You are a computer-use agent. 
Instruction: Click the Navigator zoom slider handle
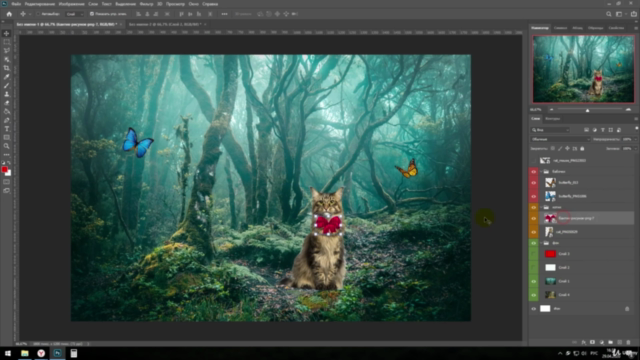[x=587, y=110]
